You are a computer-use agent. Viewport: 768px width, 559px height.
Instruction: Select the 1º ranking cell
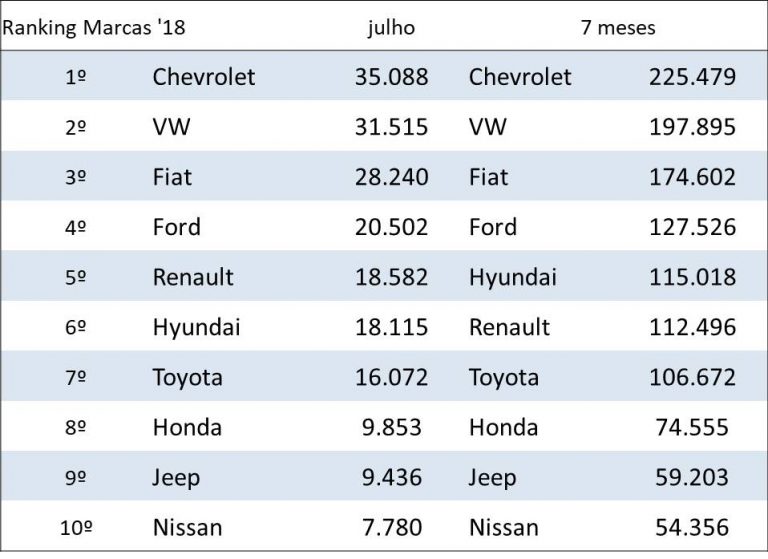coord(75,77)
